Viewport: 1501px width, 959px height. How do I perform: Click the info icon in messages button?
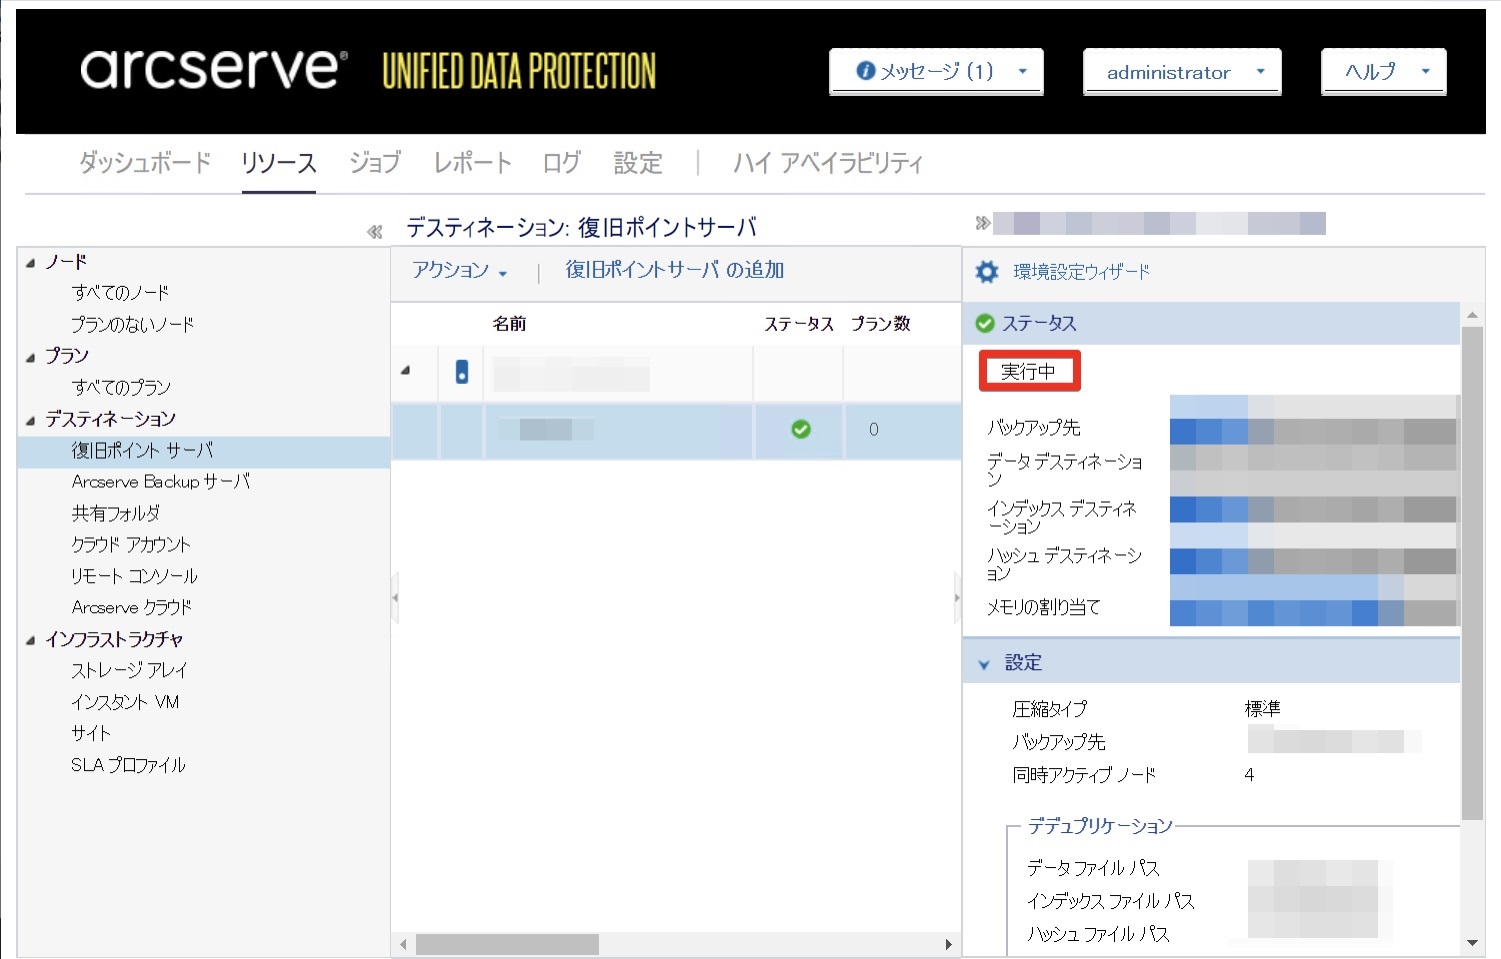pos(866,71)
